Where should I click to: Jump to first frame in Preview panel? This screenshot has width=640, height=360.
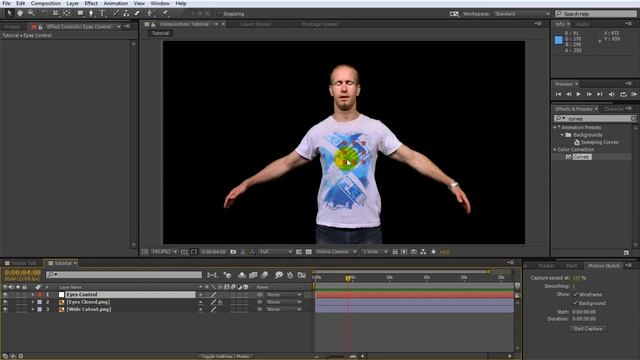(x=558, y=94)
